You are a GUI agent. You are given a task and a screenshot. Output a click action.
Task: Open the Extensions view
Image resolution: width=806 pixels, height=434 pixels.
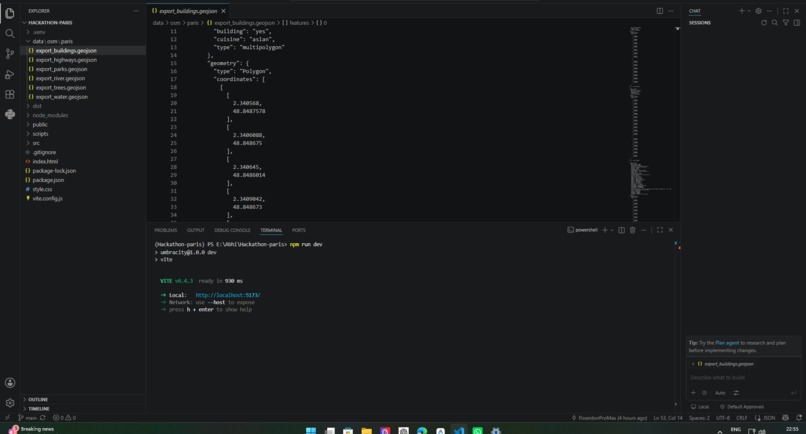pos(10,94)
